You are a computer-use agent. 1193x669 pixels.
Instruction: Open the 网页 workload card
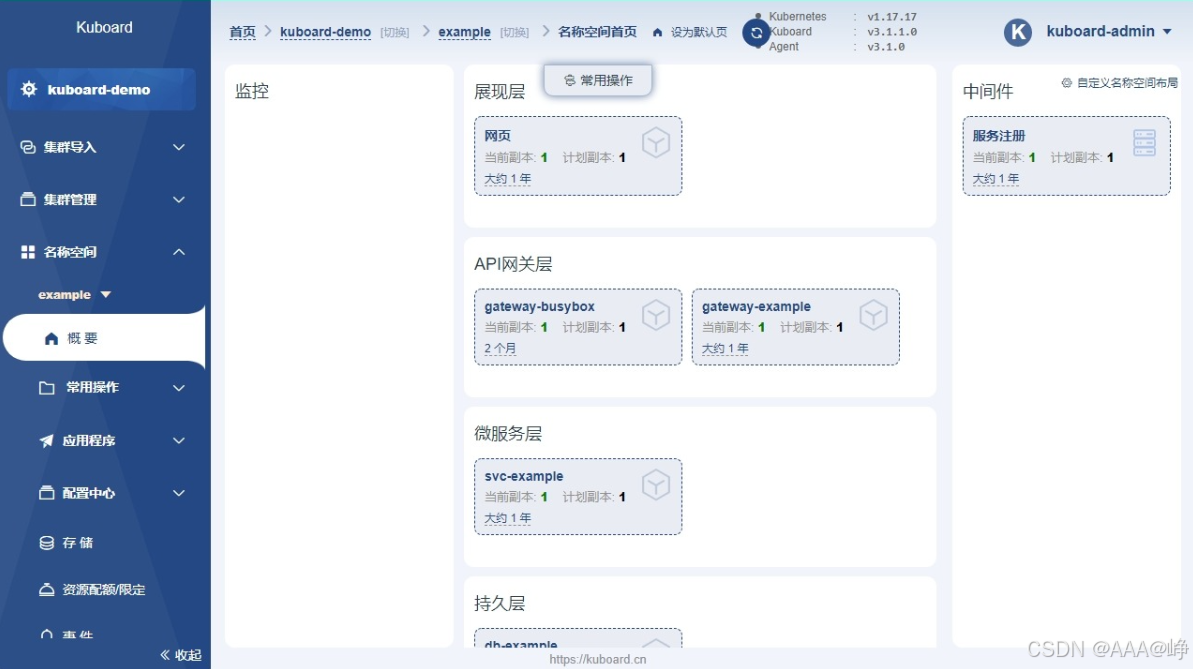pos(578,156)
